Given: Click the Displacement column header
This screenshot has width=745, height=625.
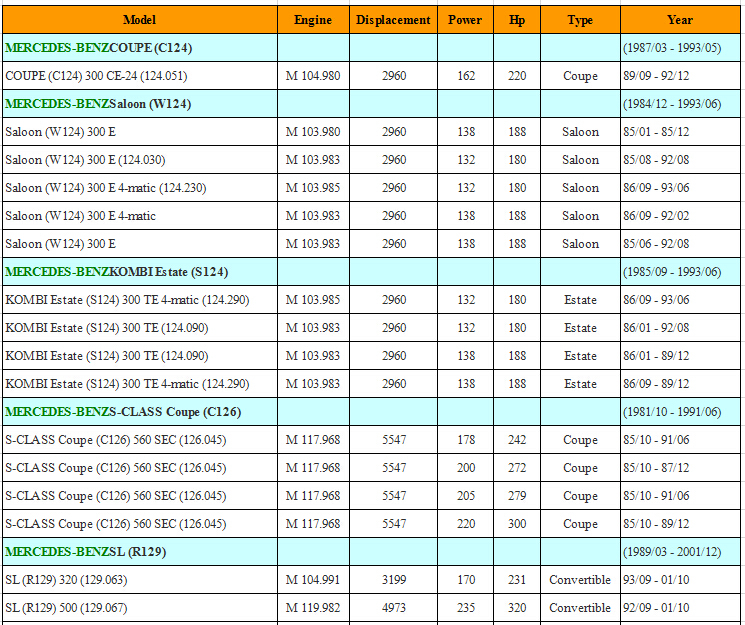Looking at the screenshot, I should [x=393, y=20].
